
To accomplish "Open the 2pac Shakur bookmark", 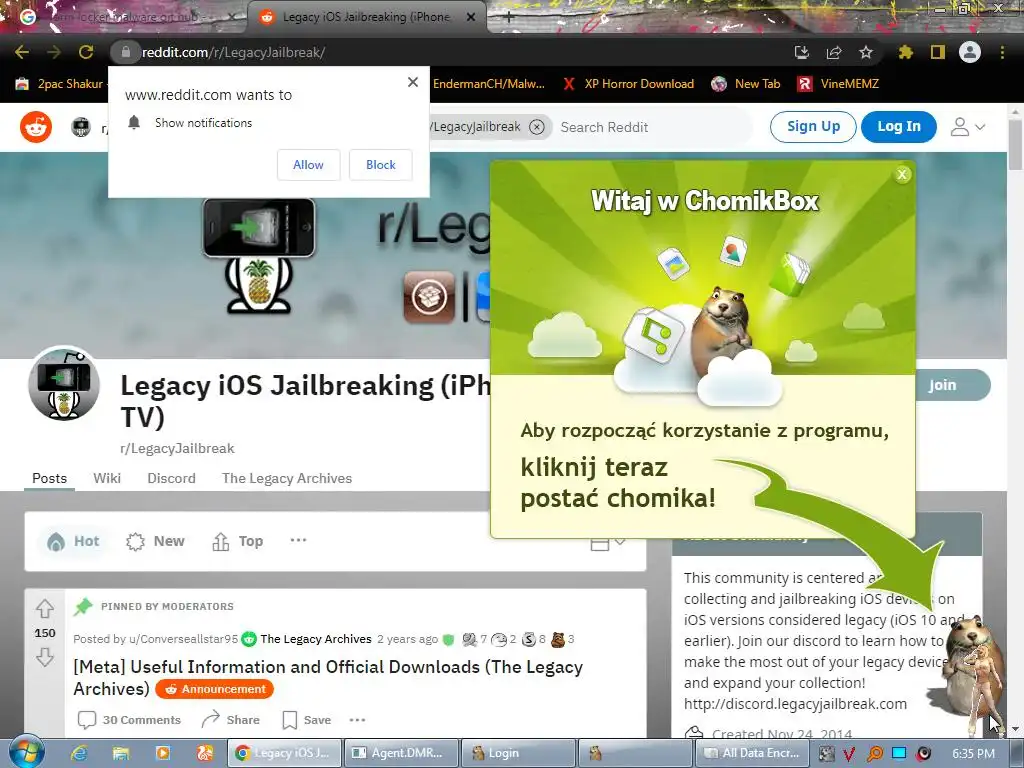I will [x=60, y=84].
